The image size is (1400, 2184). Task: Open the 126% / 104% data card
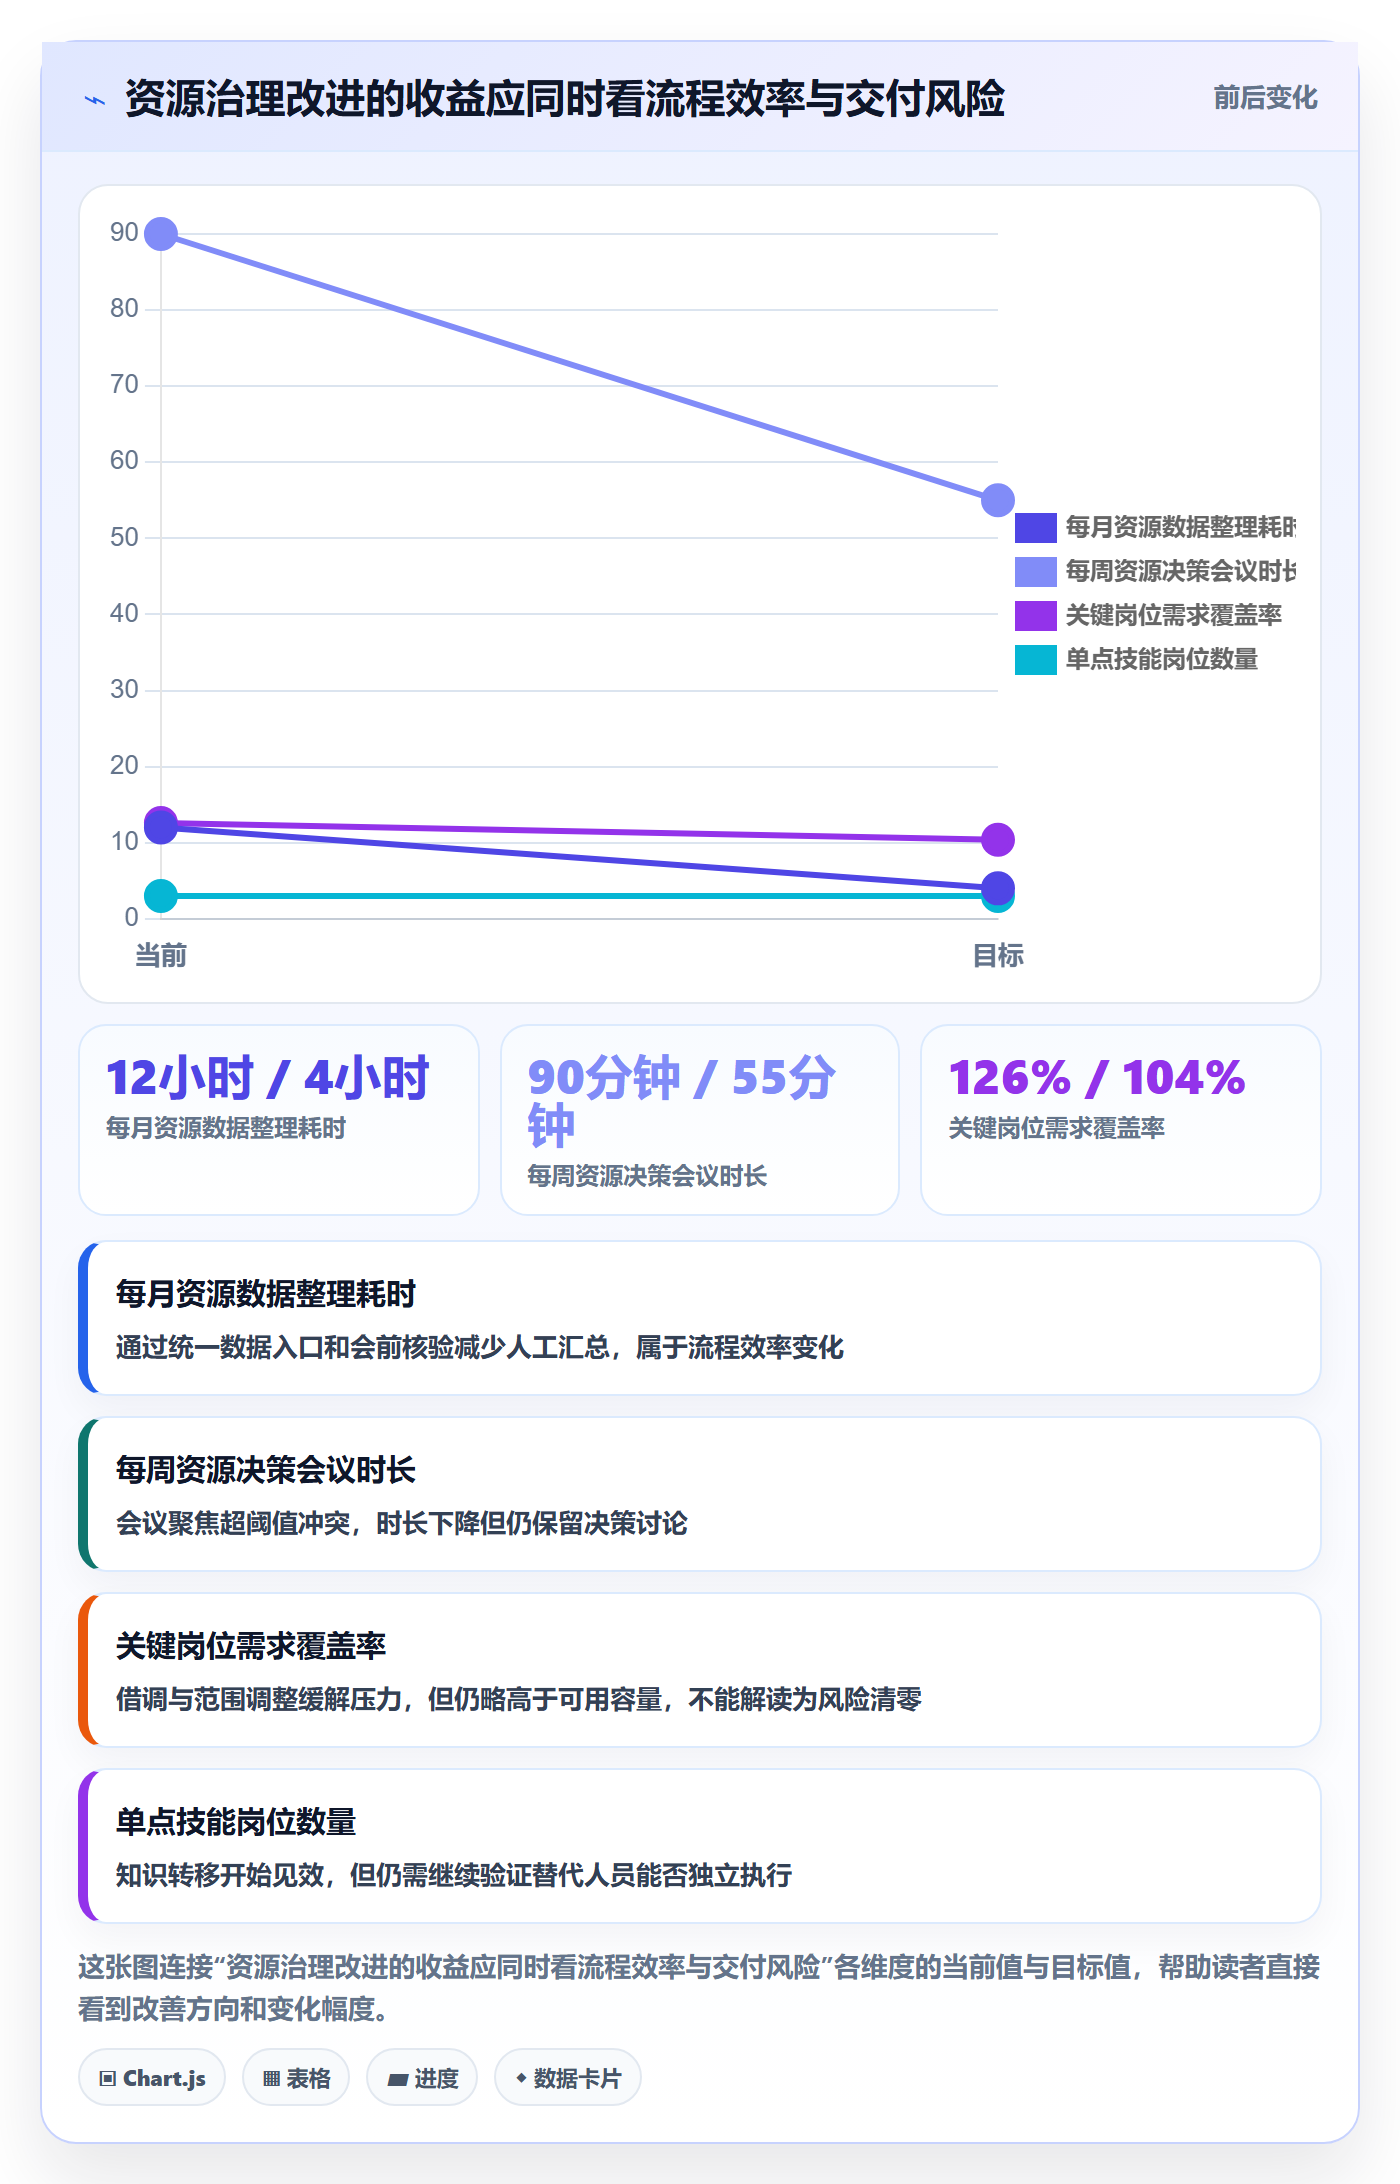tap(1121, 1120)
